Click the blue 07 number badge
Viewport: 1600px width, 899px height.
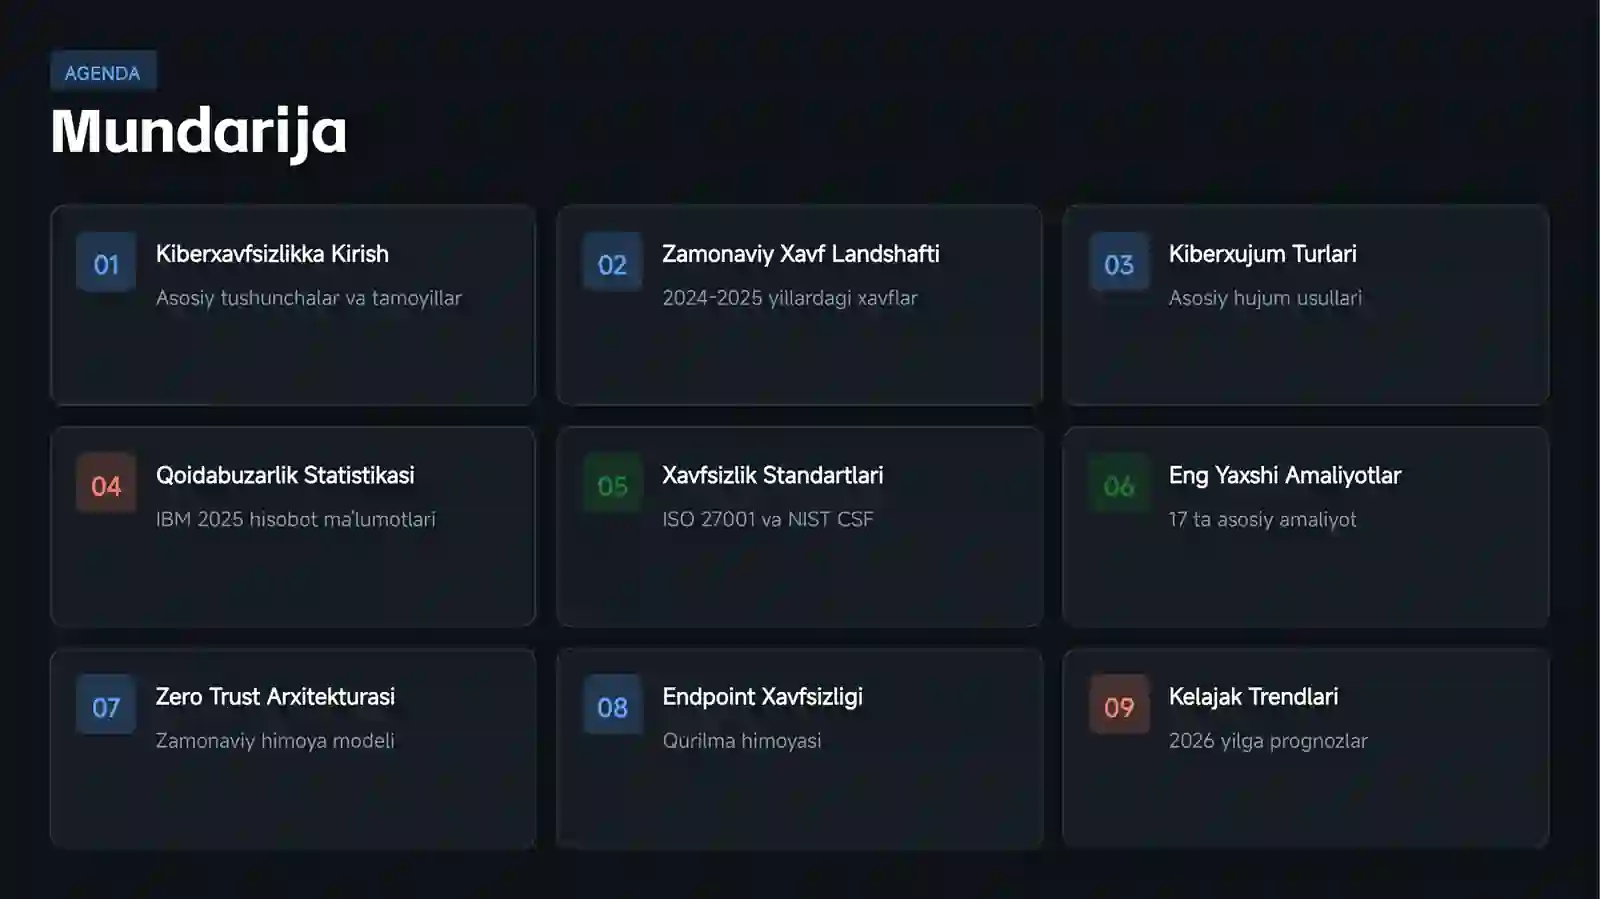click(x=106, y=705)
